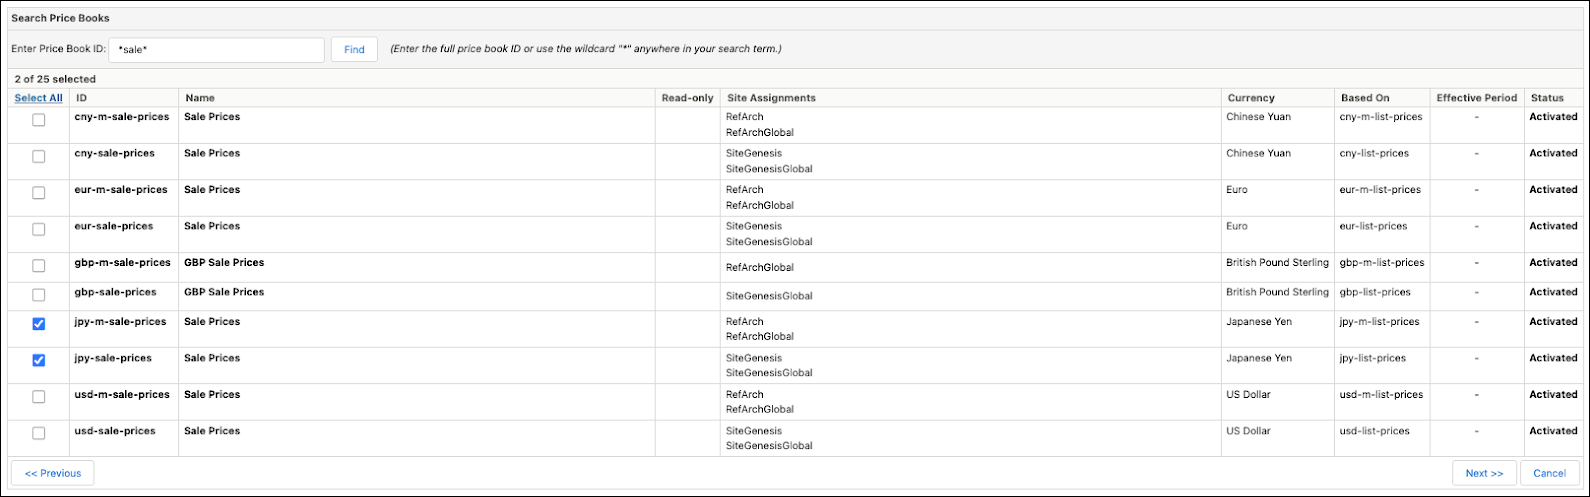Click the Effective Period column header
The image size is (1590, 497).
[x=1476, y=98]
